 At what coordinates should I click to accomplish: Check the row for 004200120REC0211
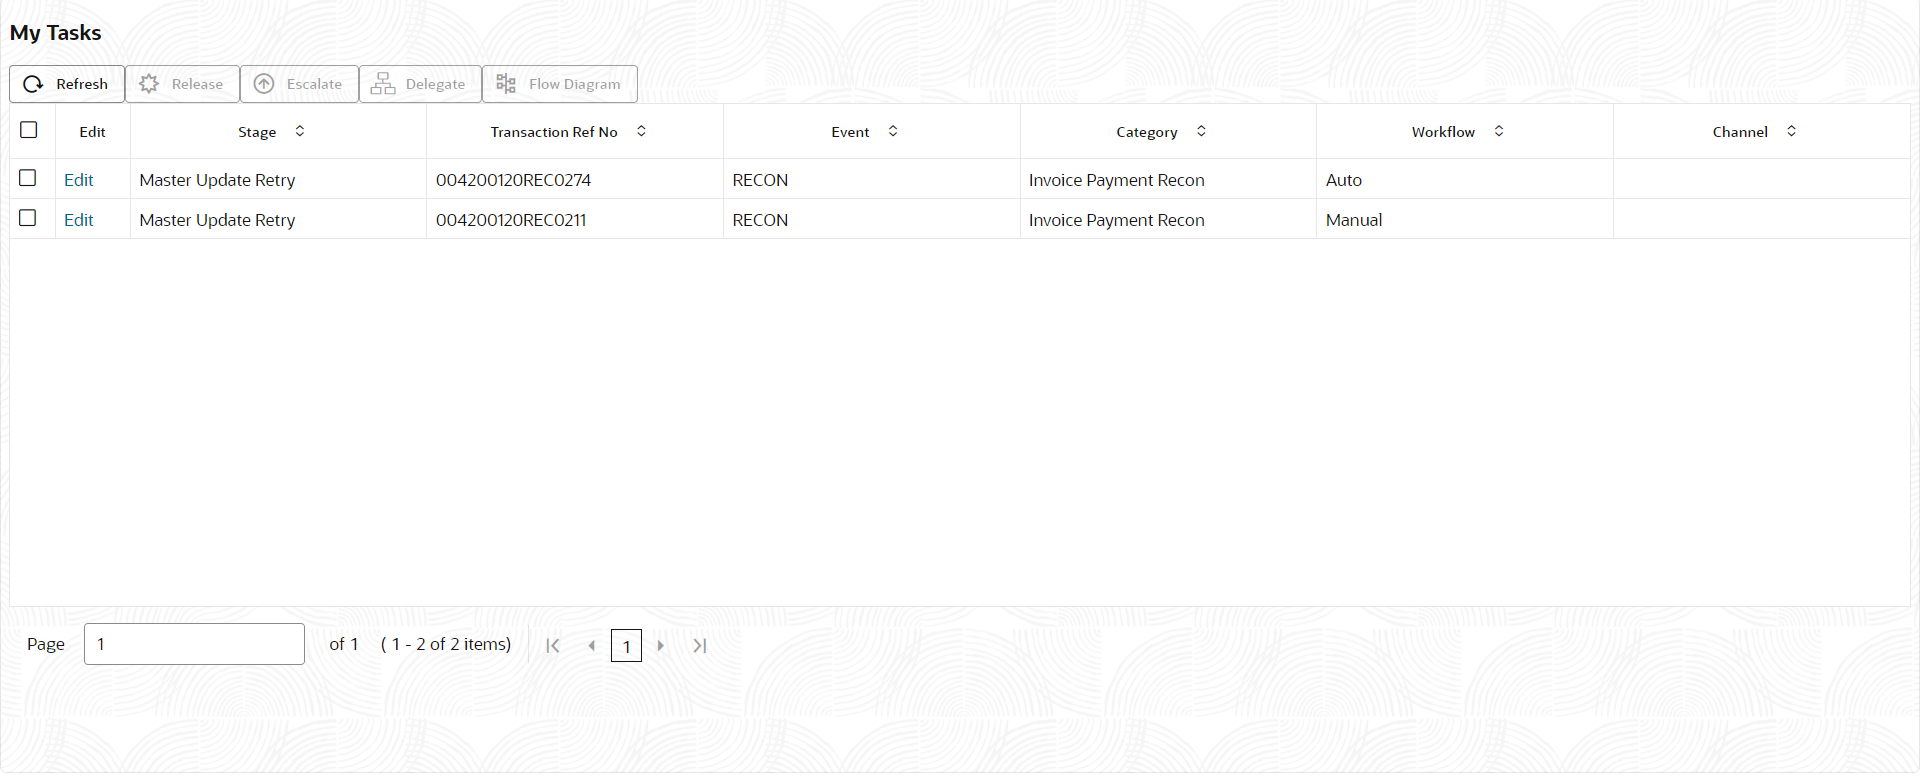coord(28,218)
